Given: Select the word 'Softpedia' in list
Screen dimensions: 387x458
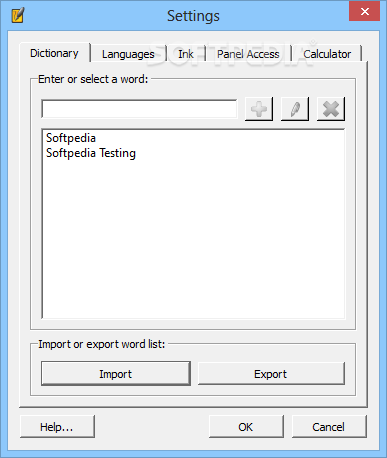Looking at the screenshot, I should point(71,138).
